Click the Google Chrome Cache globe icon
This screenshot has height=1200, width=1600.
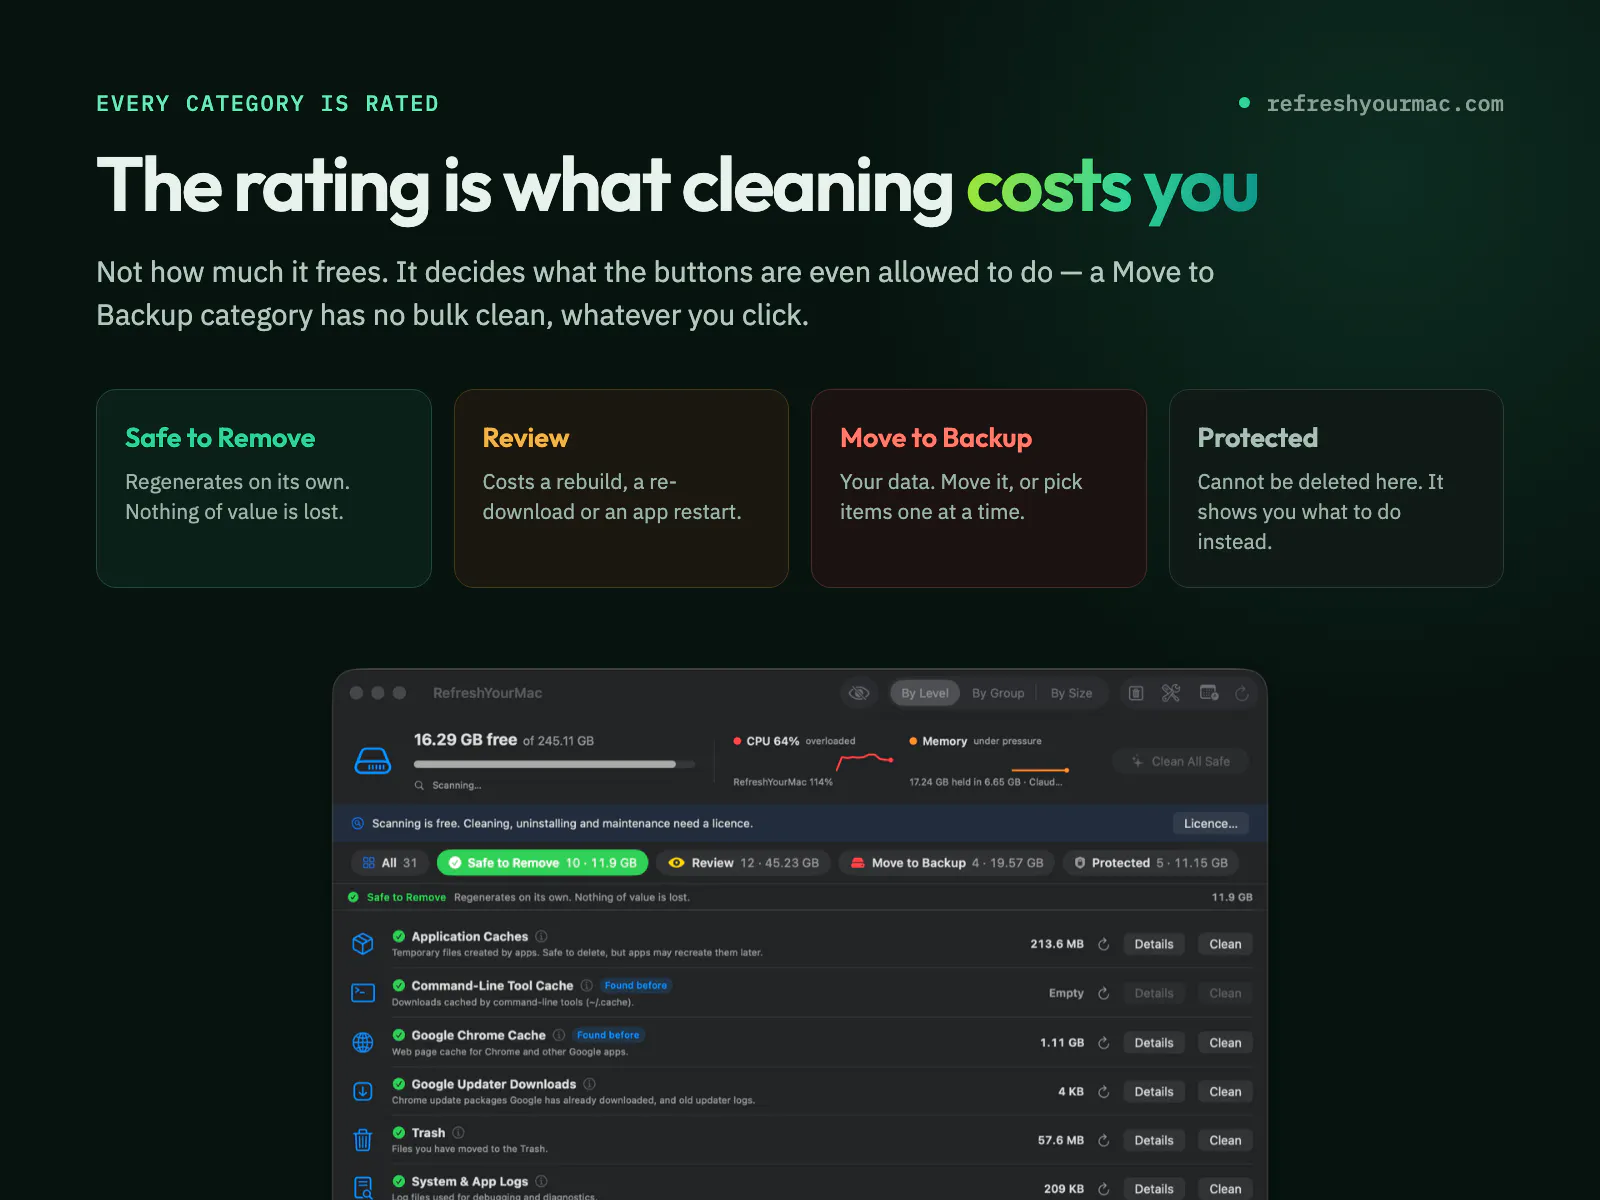tap(363, 1042)
